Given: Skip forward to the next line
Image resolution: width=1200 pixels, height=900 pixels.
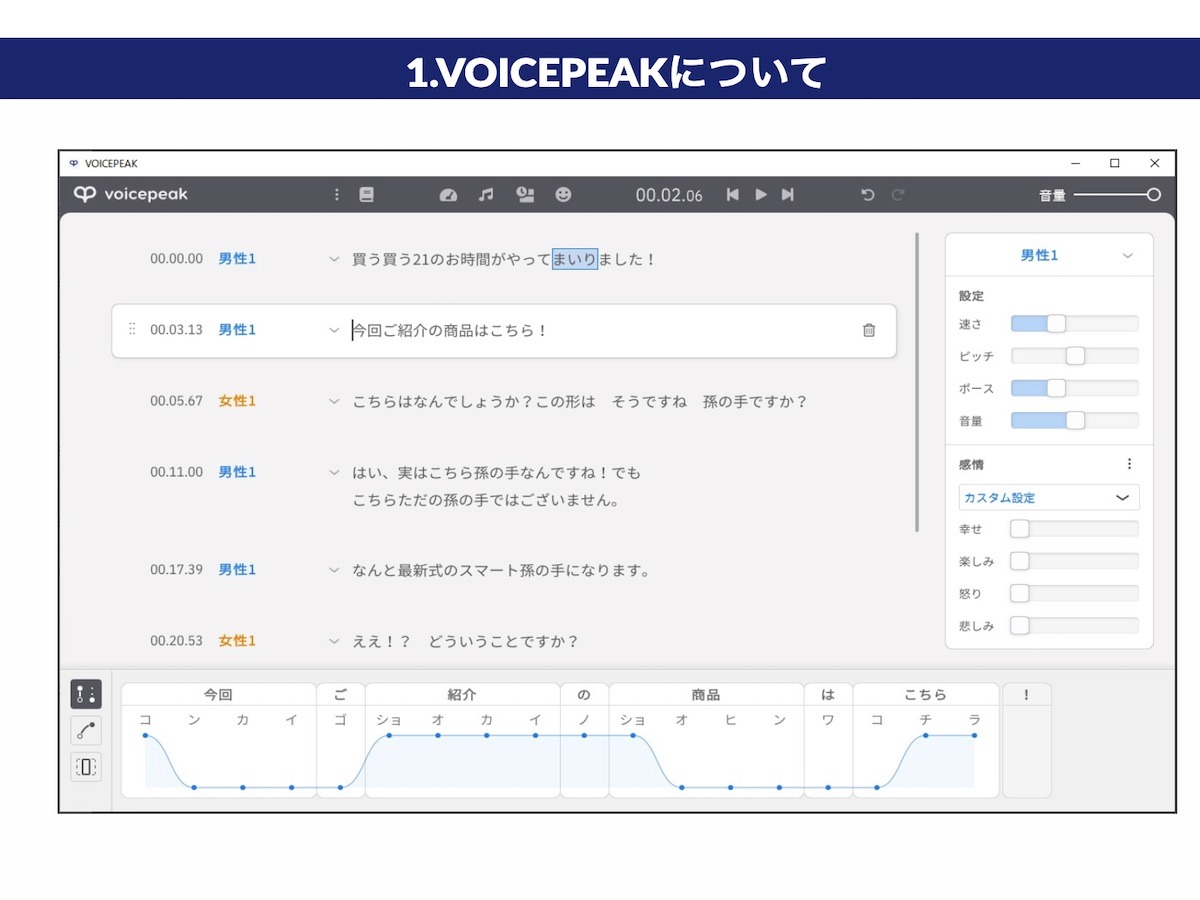Looking at the screenshot, I should (788, 195).
